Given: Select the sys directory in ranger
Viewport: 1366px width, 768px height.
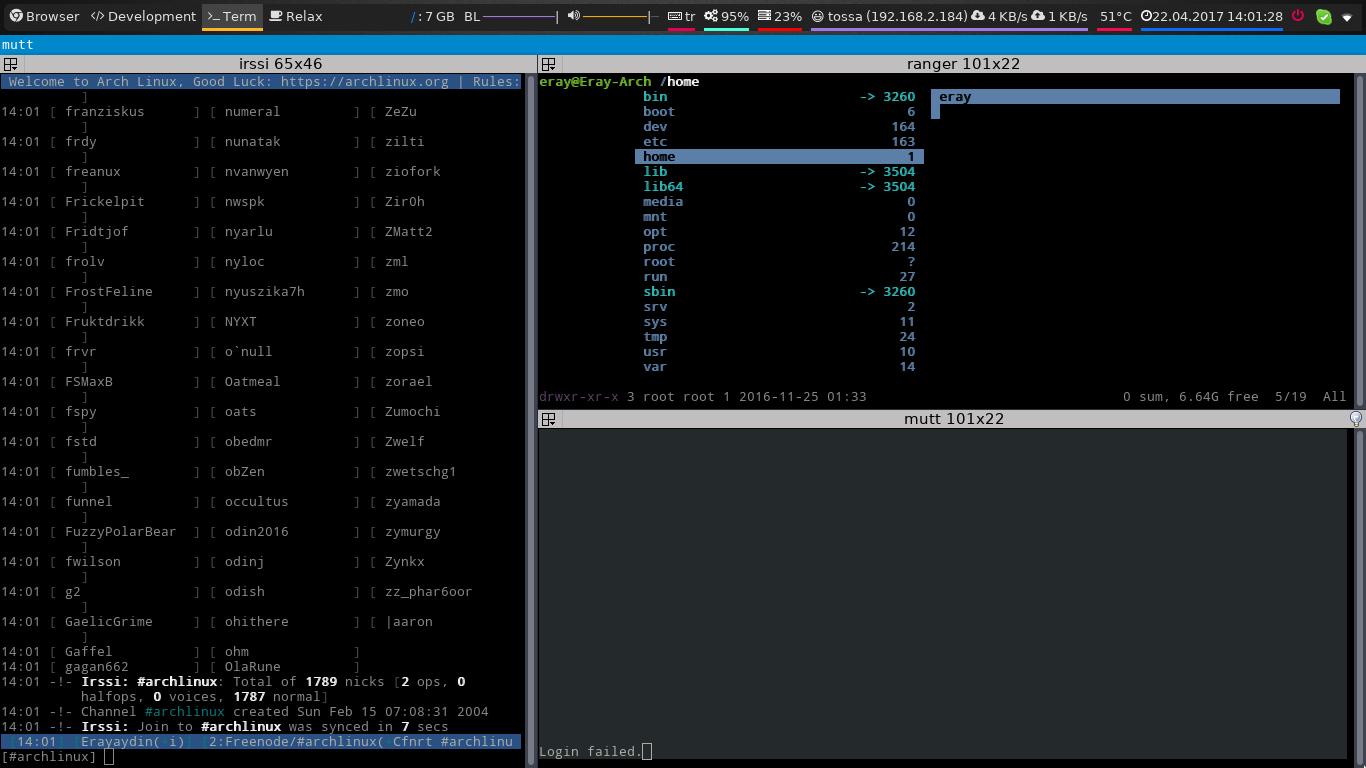Looking at the screenshot, I should [x=779, y=322].
